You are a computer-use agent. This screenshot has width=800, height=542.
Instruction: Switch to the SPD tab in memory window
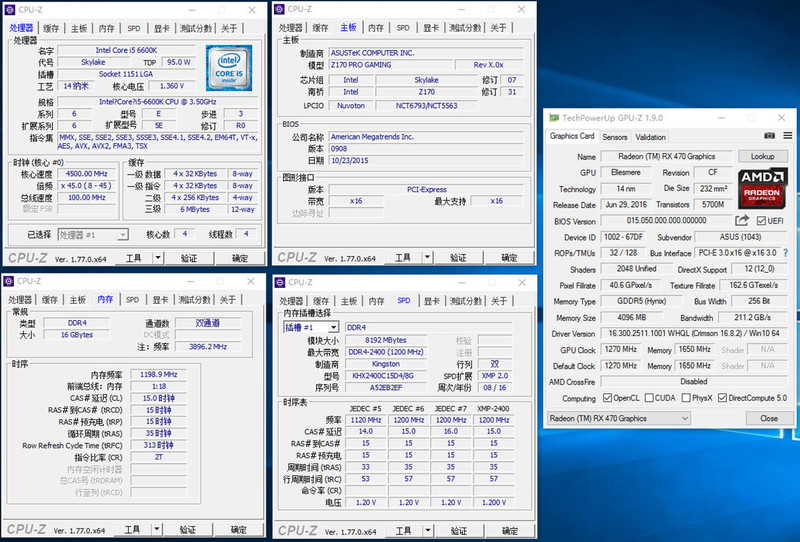click(x=133, y=300)
